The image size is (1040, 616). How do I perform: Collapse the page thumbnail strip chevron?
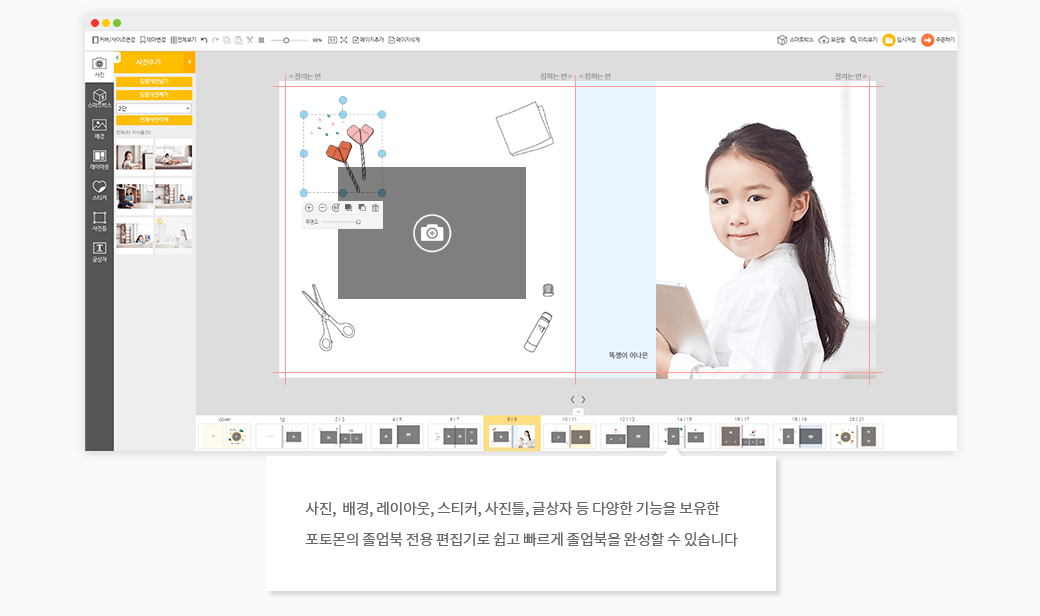pos(579,411)
